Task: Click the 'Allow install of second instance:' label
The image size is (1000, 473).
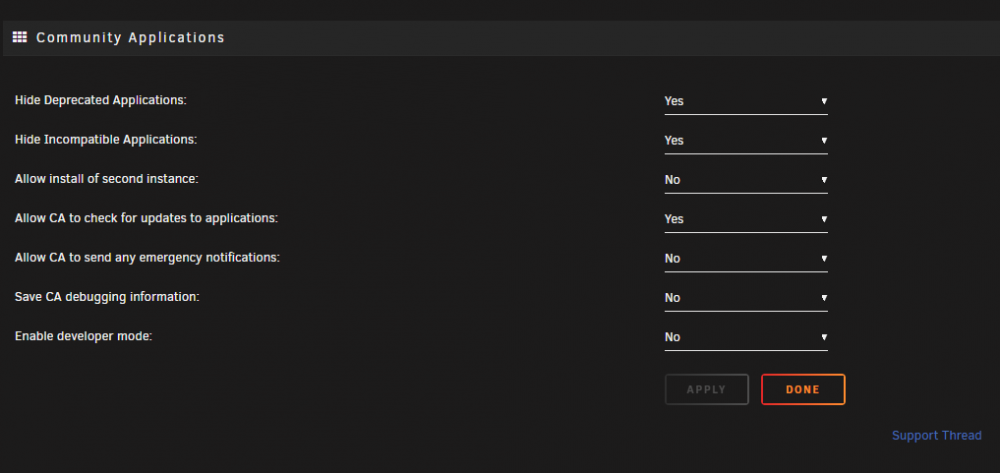Action: click(x=107, y=179)
